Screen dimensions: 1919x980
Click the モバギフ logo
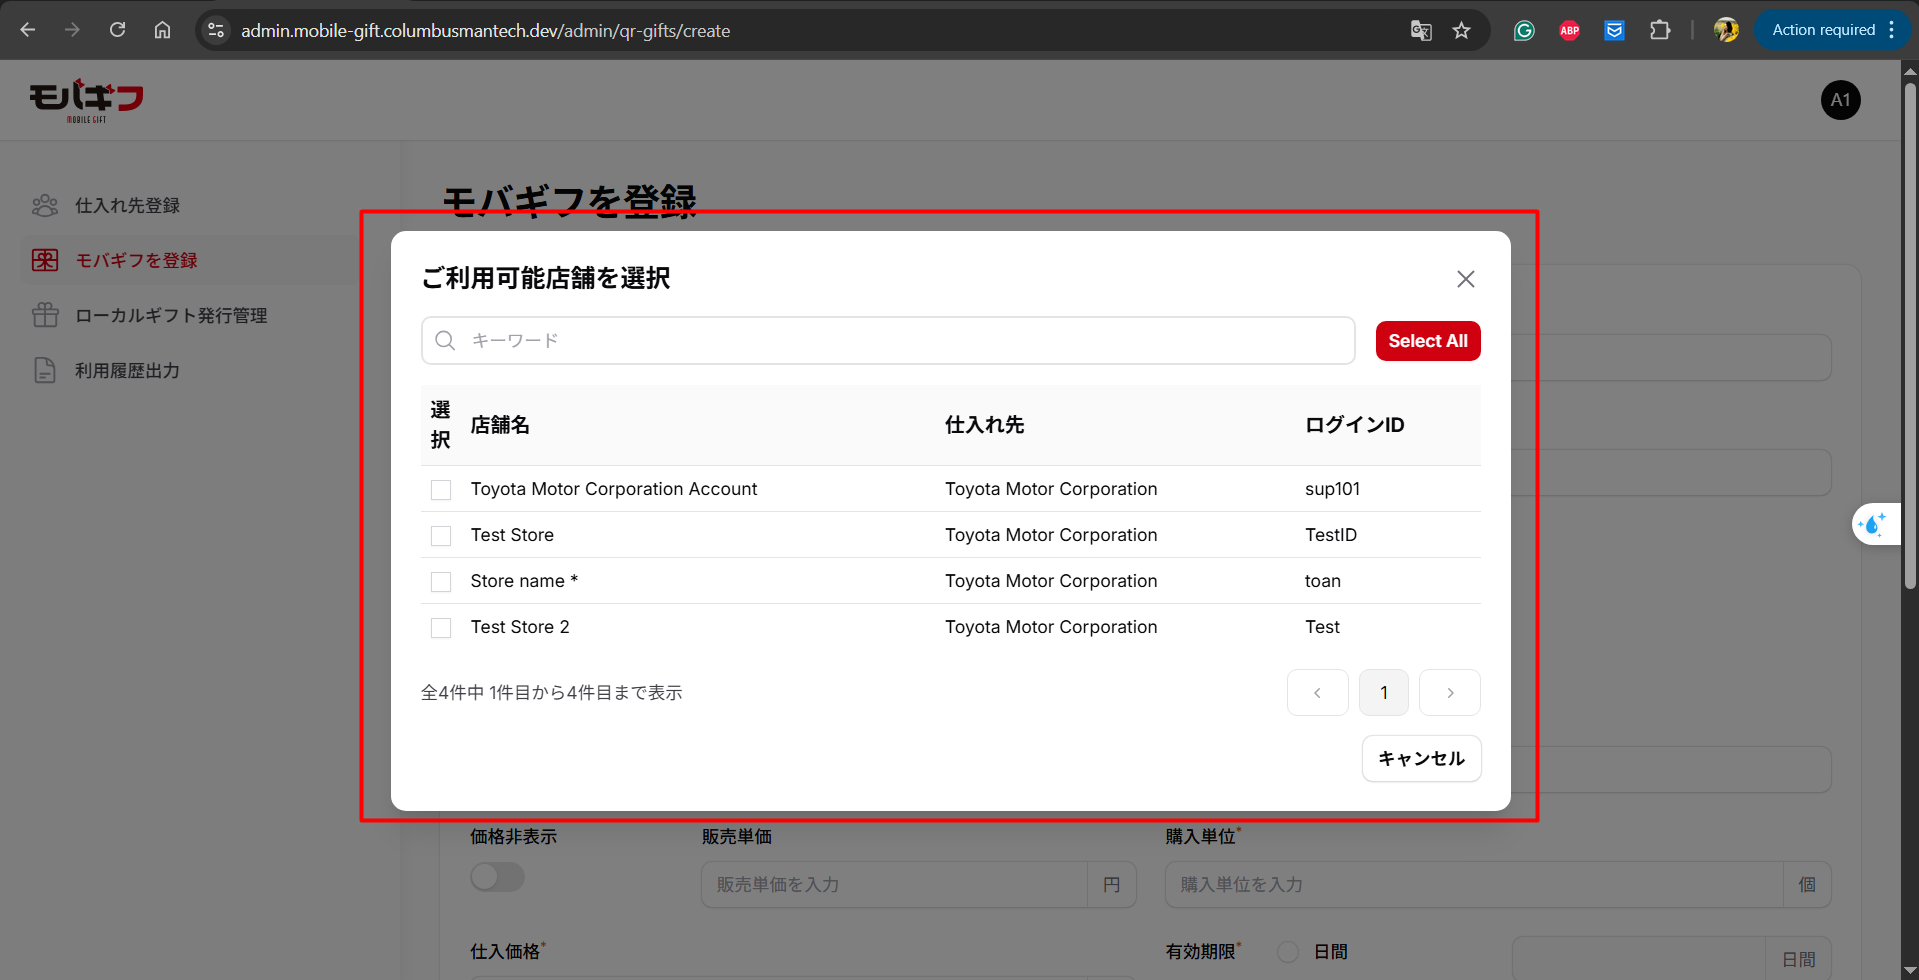pos(86,100)
